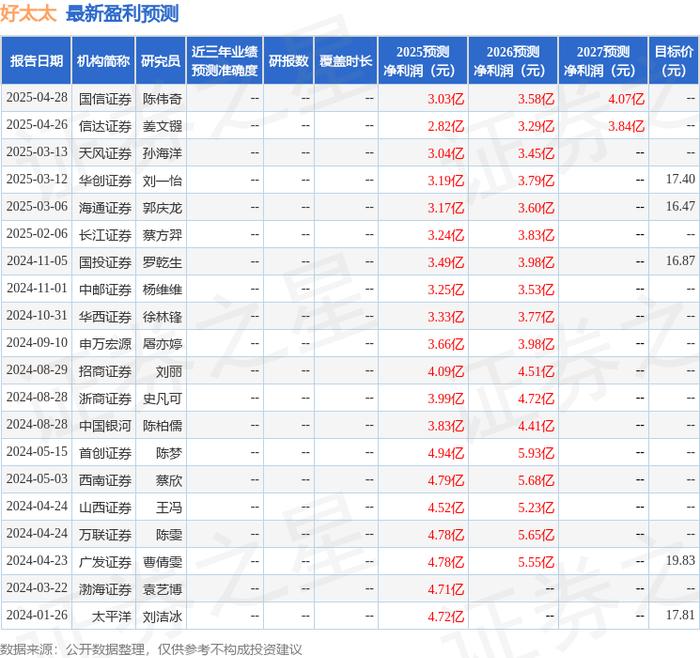Click target price 16.87
700x658 pixels.
[x=680, y=261]
